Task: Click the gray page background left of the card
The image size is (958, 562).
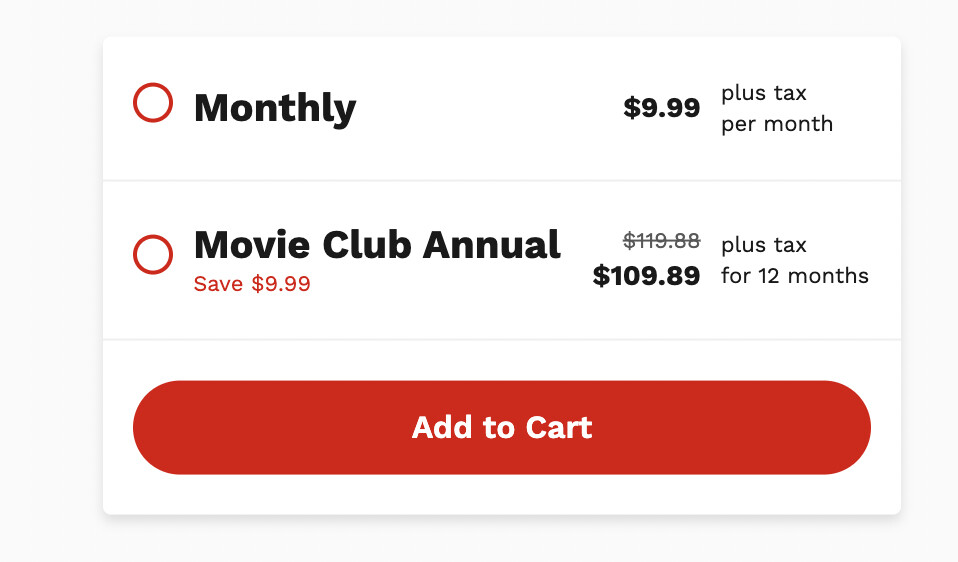Action: click(50, 280)
